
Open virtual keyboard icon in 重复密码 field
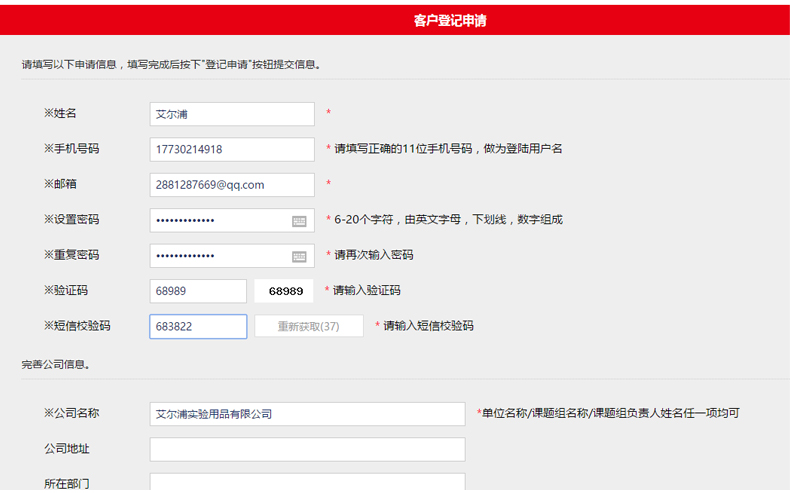[299, 256]
